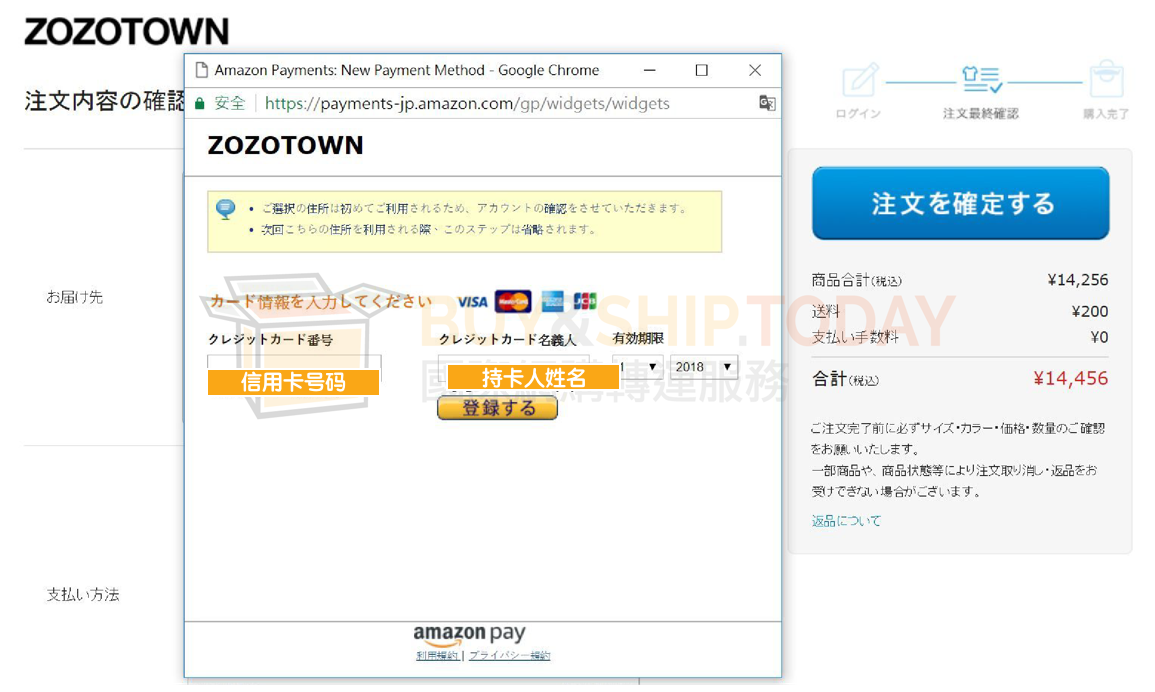Image resolution: width=1155 pixels, height=692 pixels.
Task: Click the JCB card logo
Action: click(x=585, y=301)
